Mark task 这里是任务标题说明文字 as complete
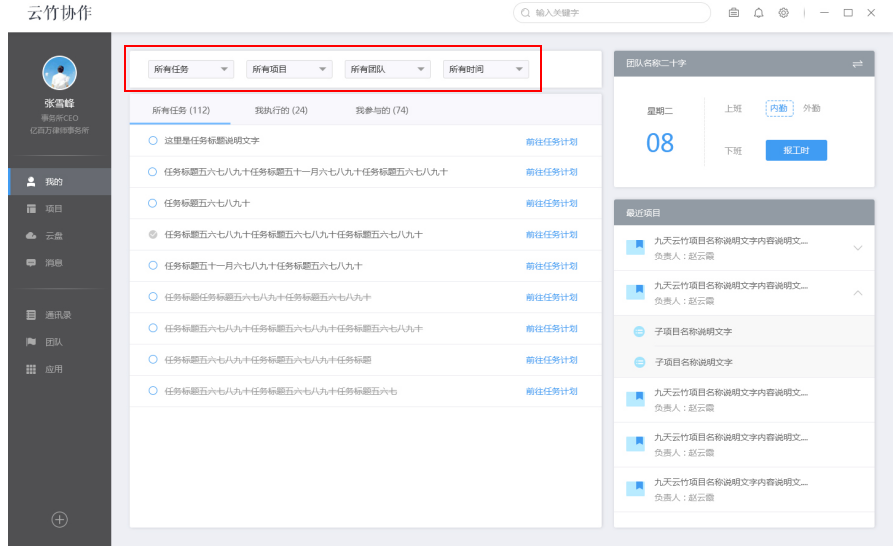Image resolution: width=896 pixels, height=548 pixels. 153,141
